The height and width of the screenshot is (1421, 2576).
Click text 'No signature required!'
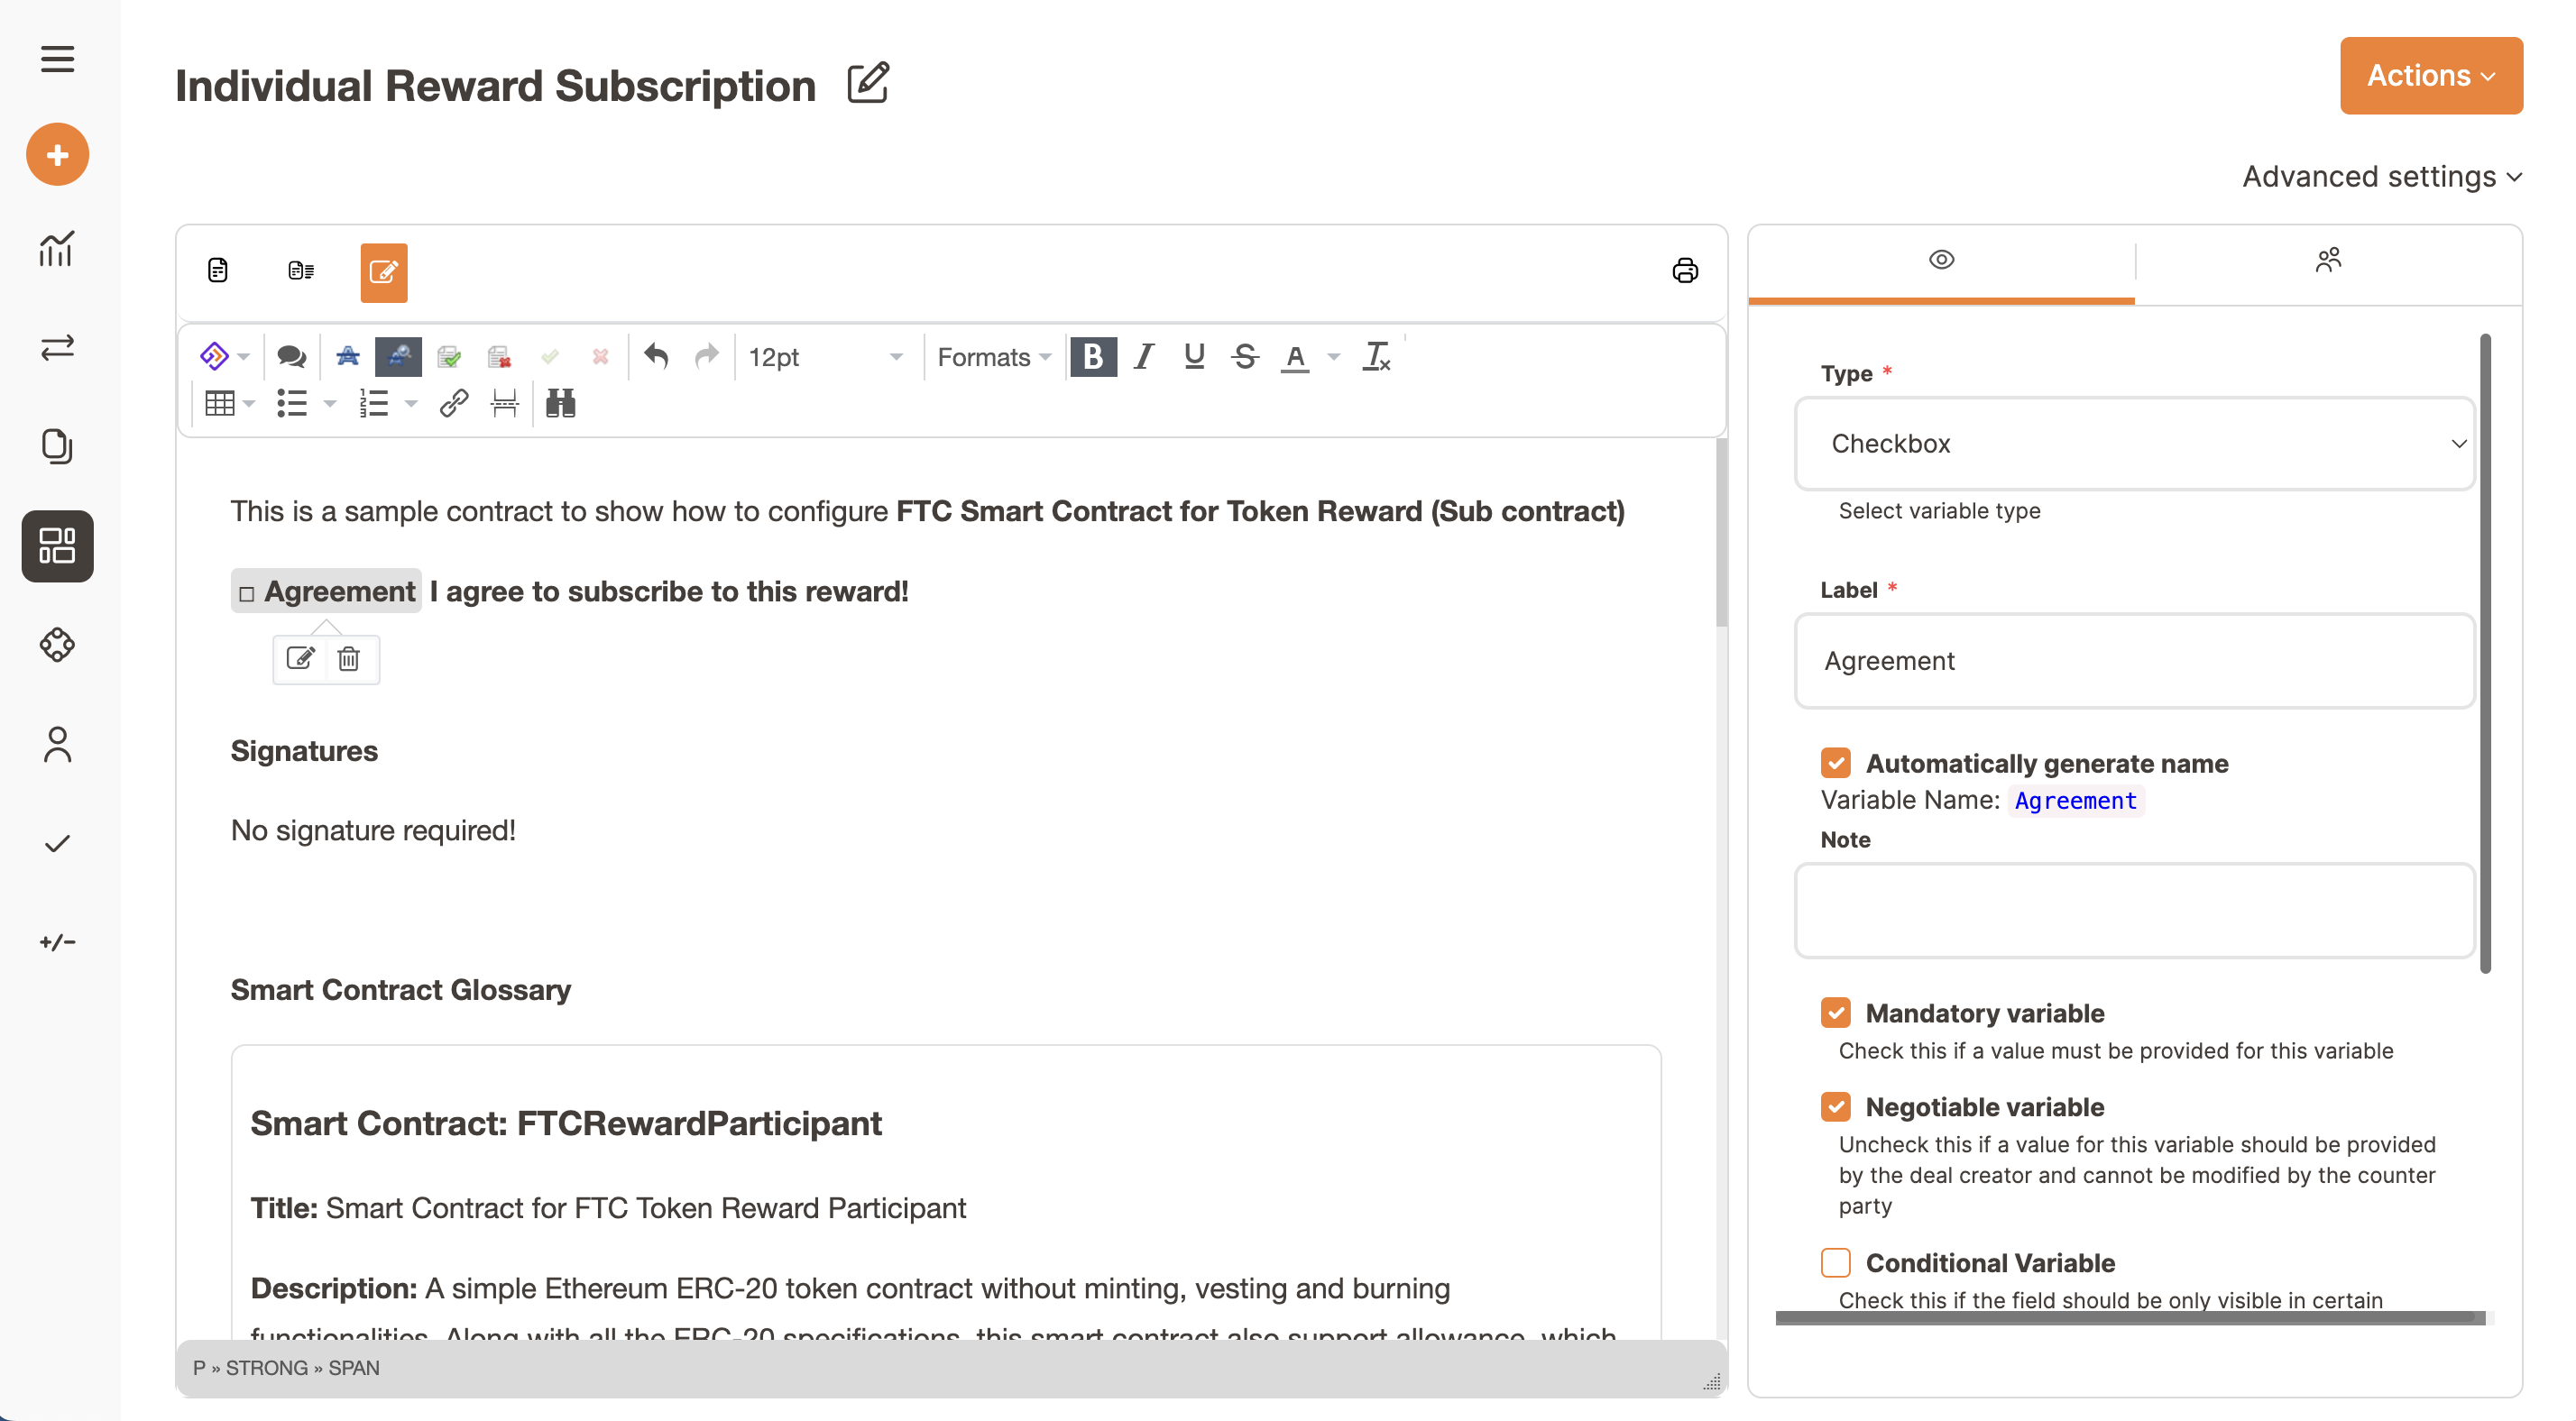pos(373,830)
